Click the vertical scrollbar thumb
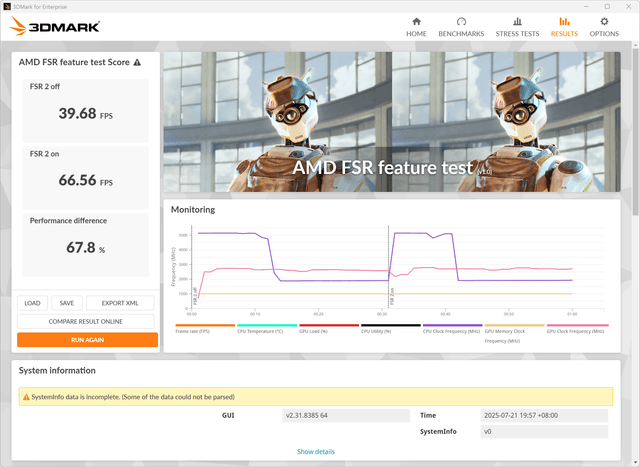 (636, 131)
